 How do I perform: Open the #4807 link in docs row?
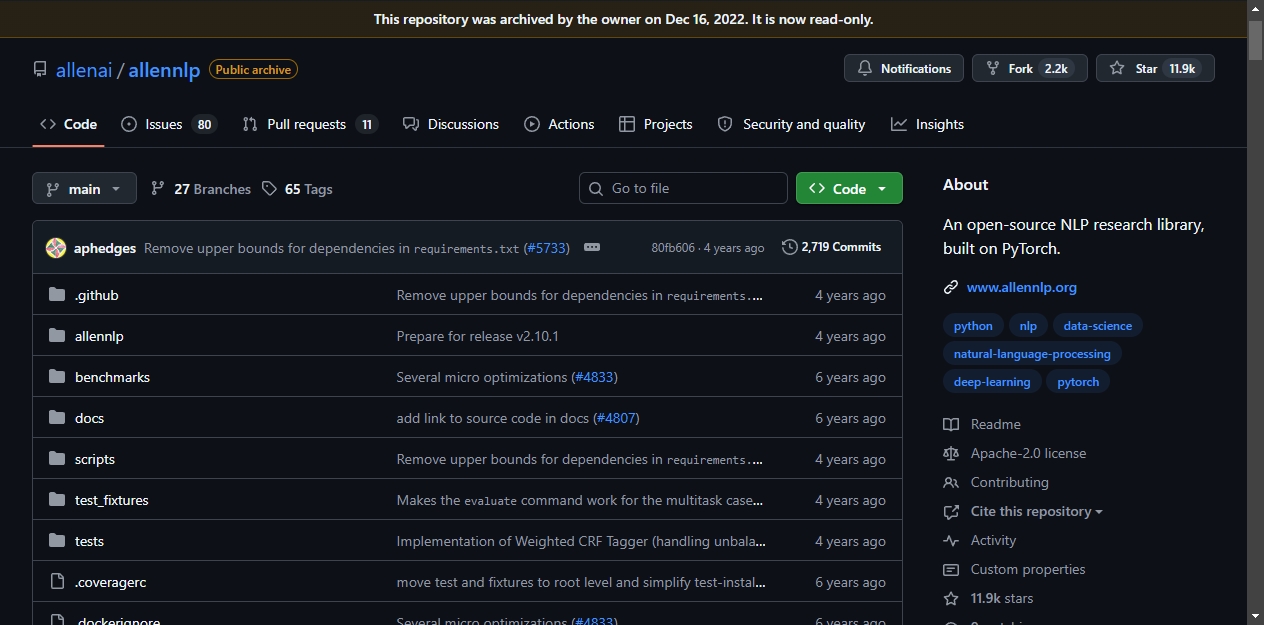pyautogui.click(x=615, y=418)
